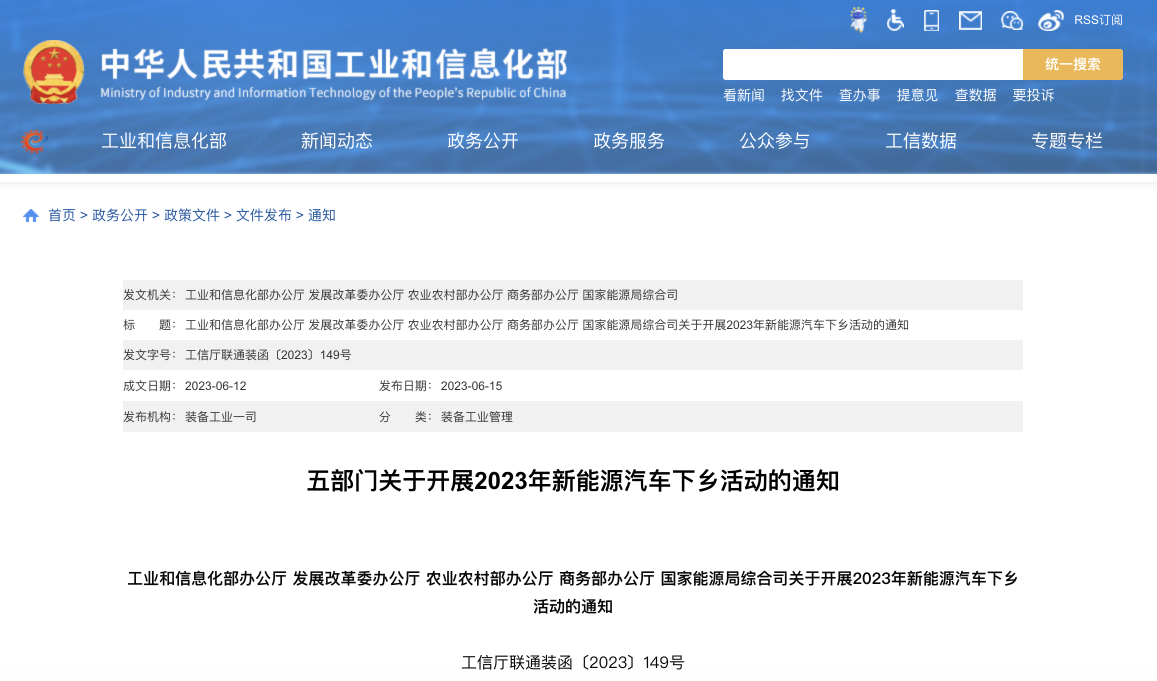Select the 提意见 search option
Screen dimensions: 1157x681
pyautogui.click(x=917, y=95)
